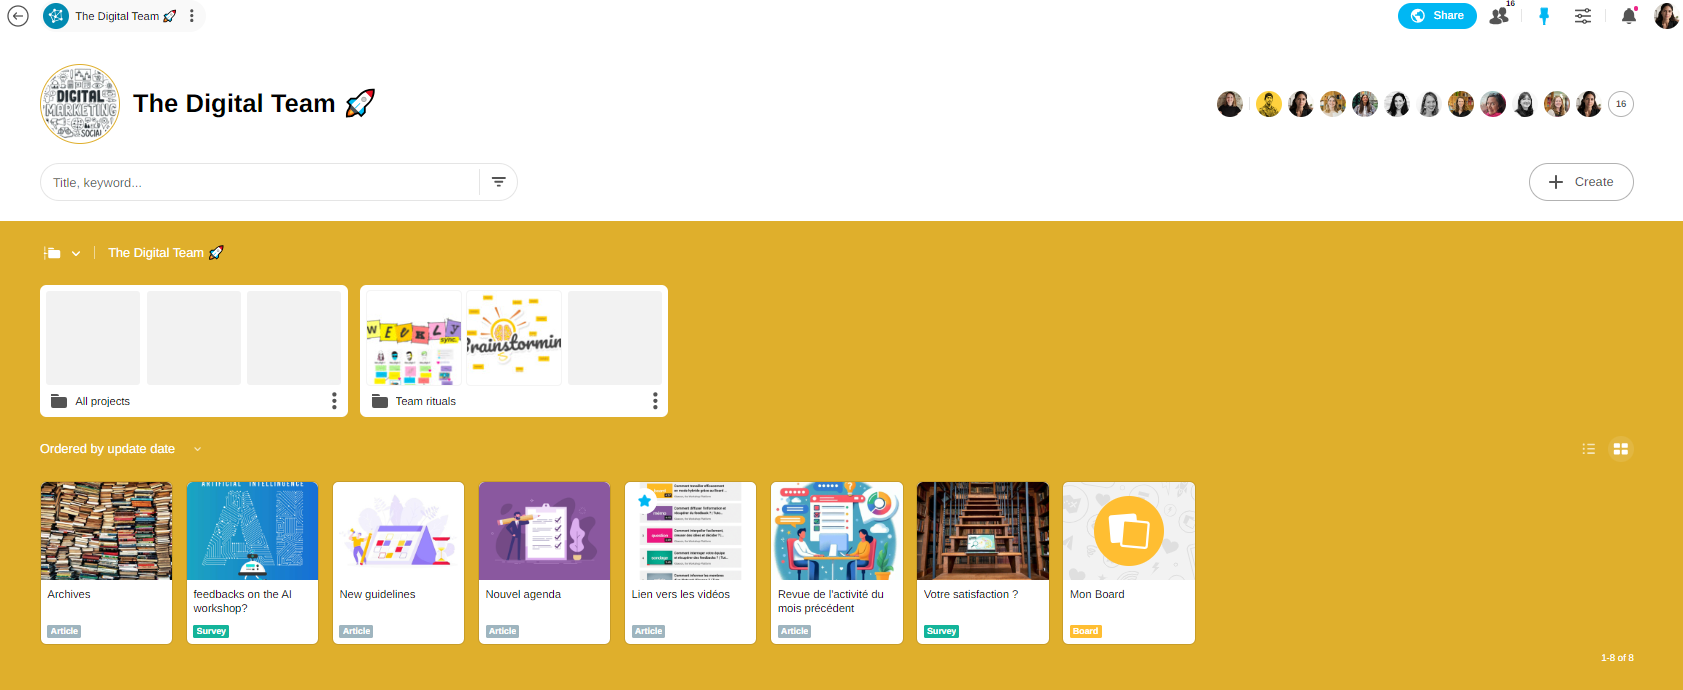The image size is (1683, 690).
Task: Open the Mon Board card
Action: tap(1129, 562)
